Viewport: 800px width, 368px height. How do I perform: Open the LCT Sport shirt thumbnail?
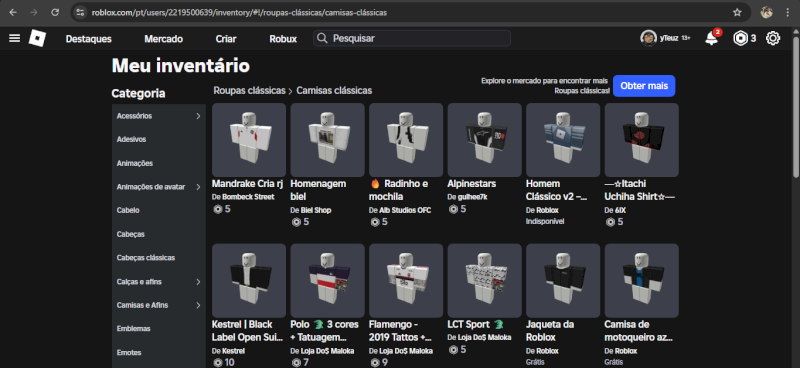click(x=485, y=281)
